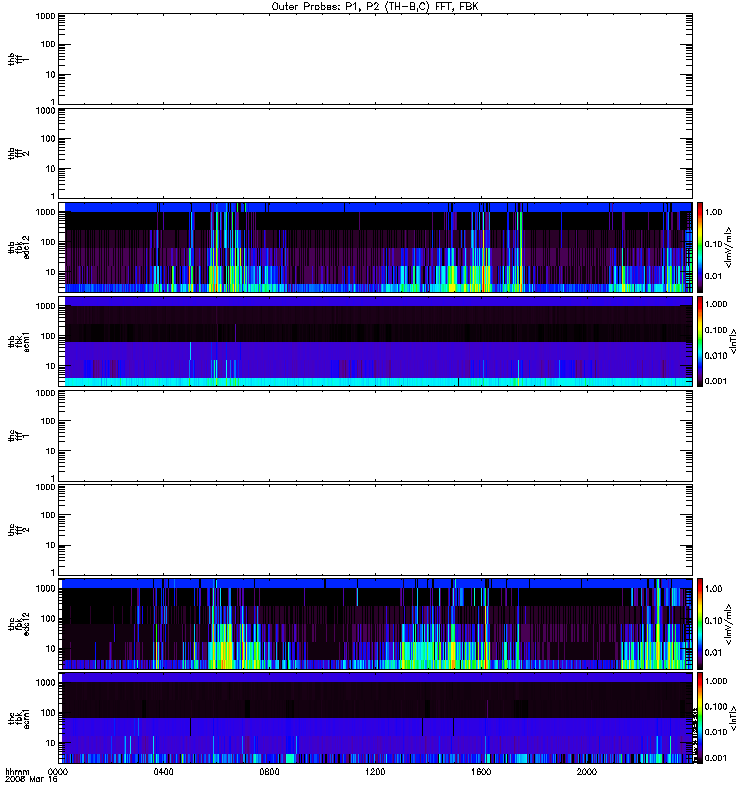
Task: Click the 'hhmm' axis unit label
Action: (17, 772)
